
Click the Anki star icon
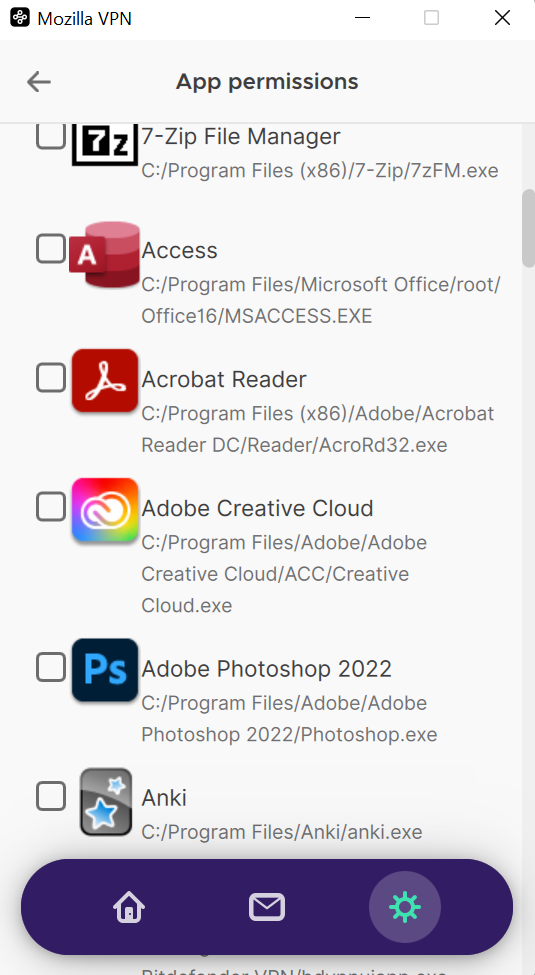click(x=106, y=802)
